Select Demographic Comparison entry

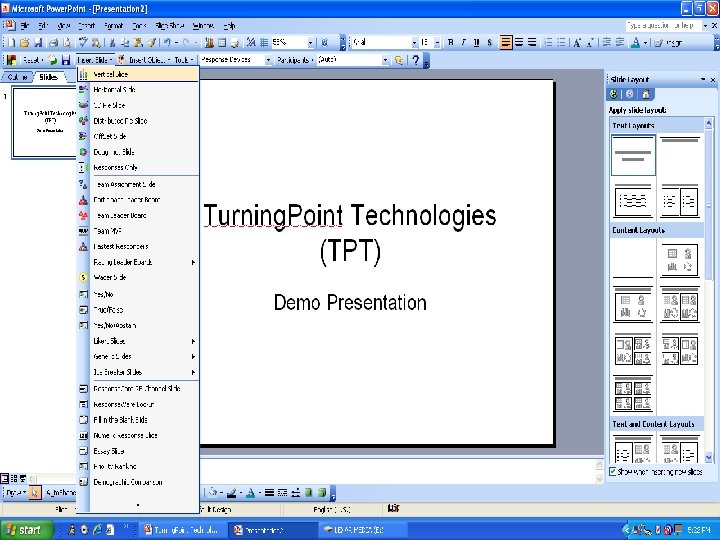pos(138,482)
